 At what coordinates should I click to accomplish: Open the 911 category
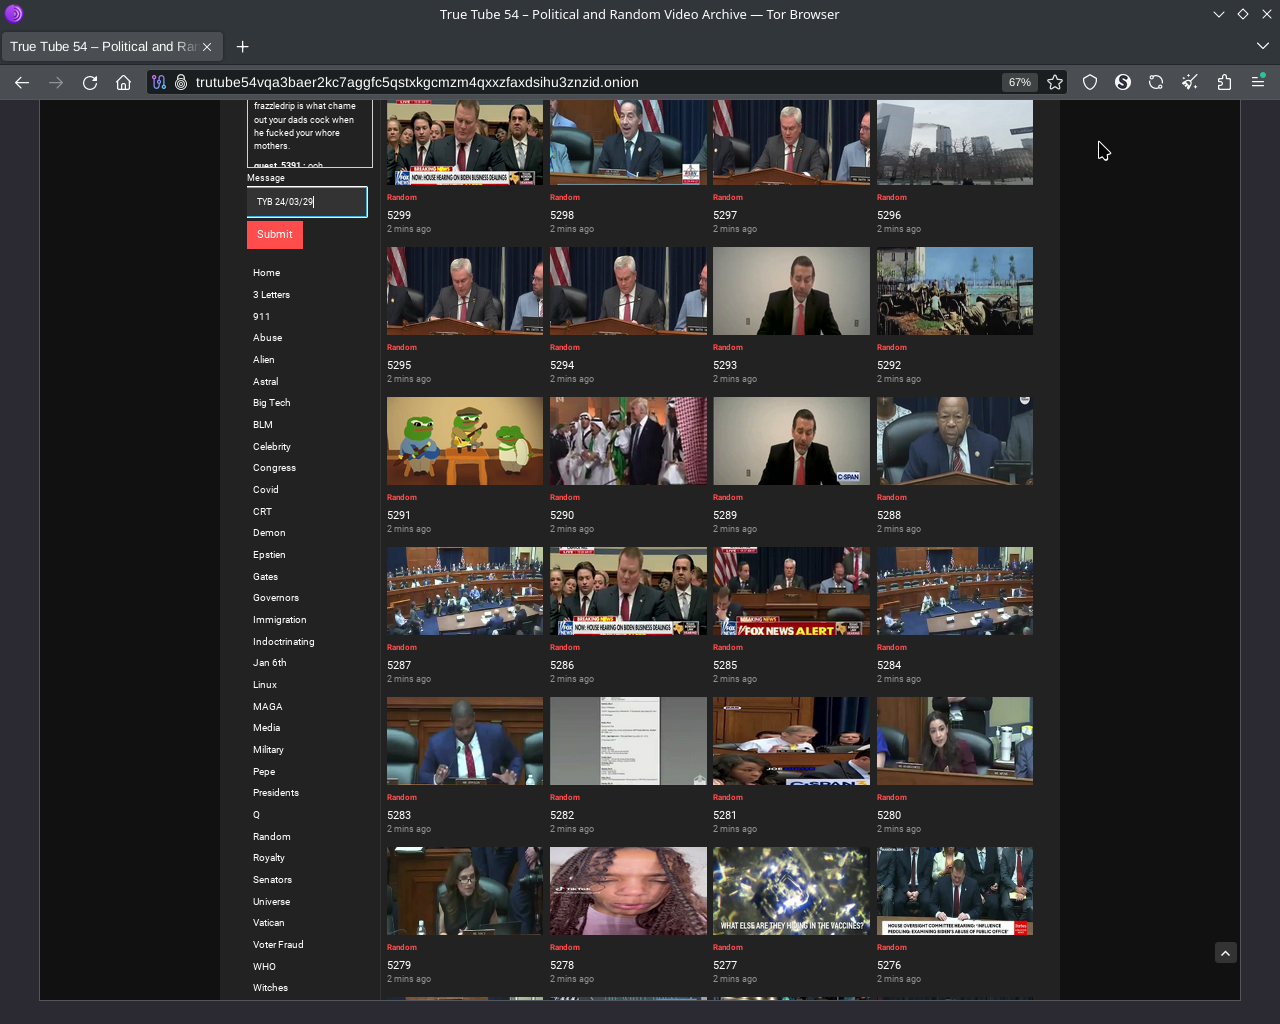coord(262,317)
